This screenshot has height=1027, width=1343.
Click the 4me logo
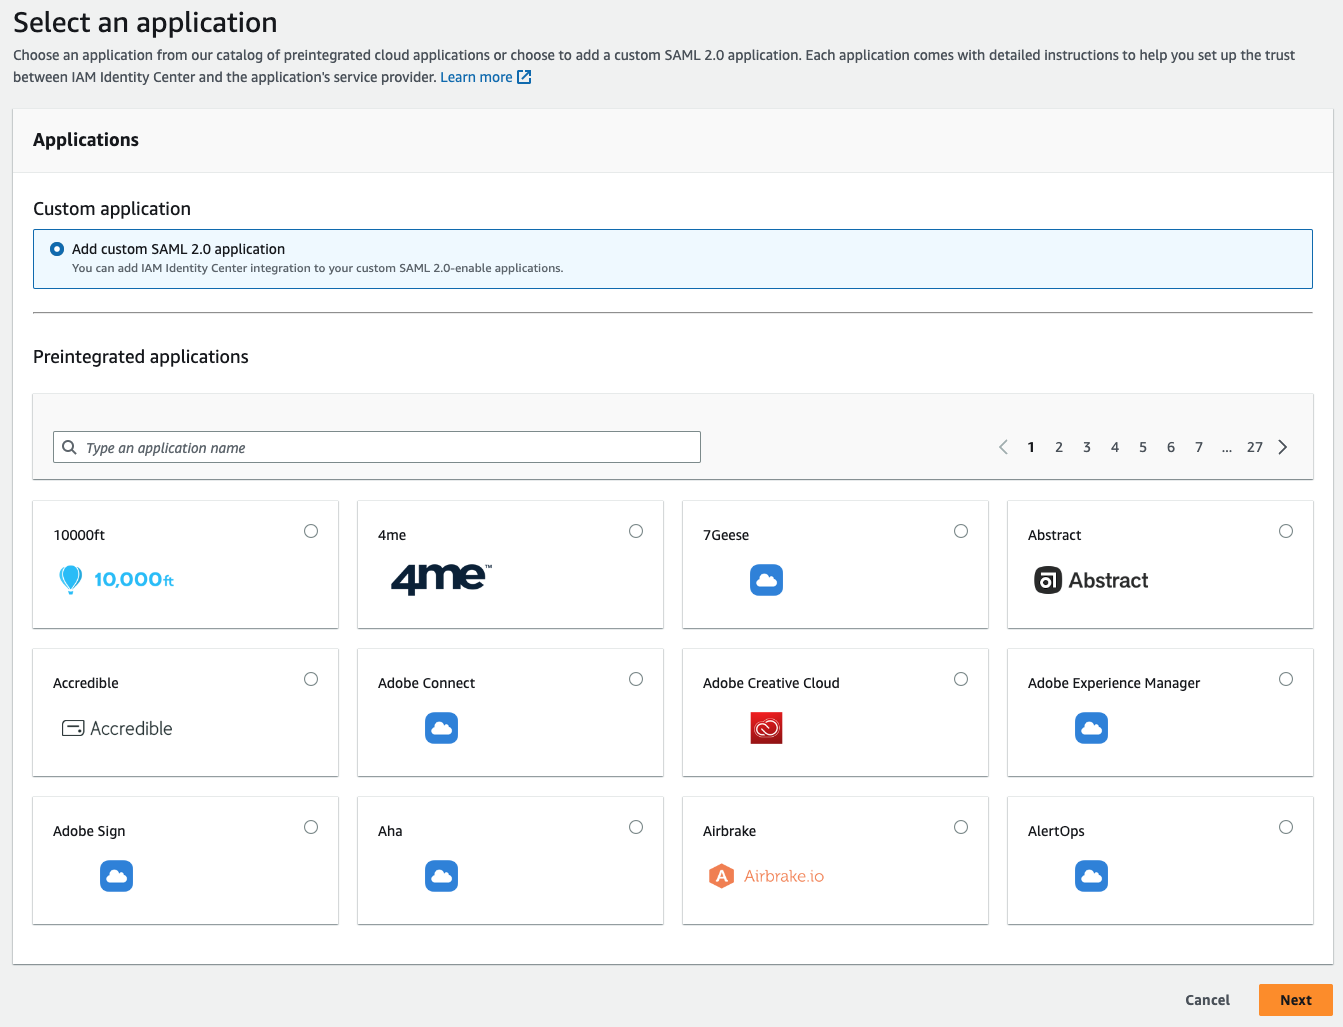point(441,579)
